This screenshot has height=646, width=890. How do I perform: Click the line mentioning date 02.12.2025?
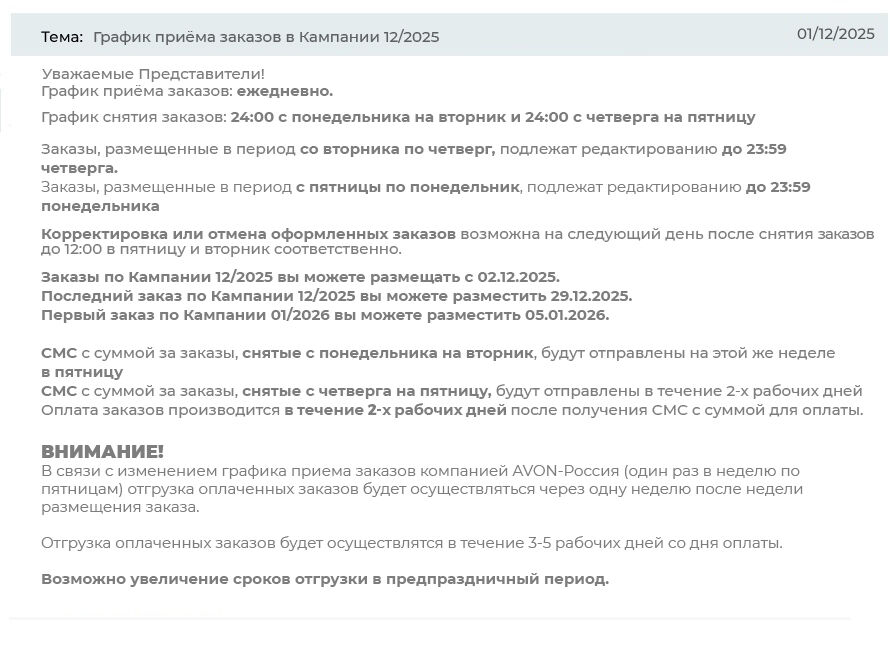point(300,277)
